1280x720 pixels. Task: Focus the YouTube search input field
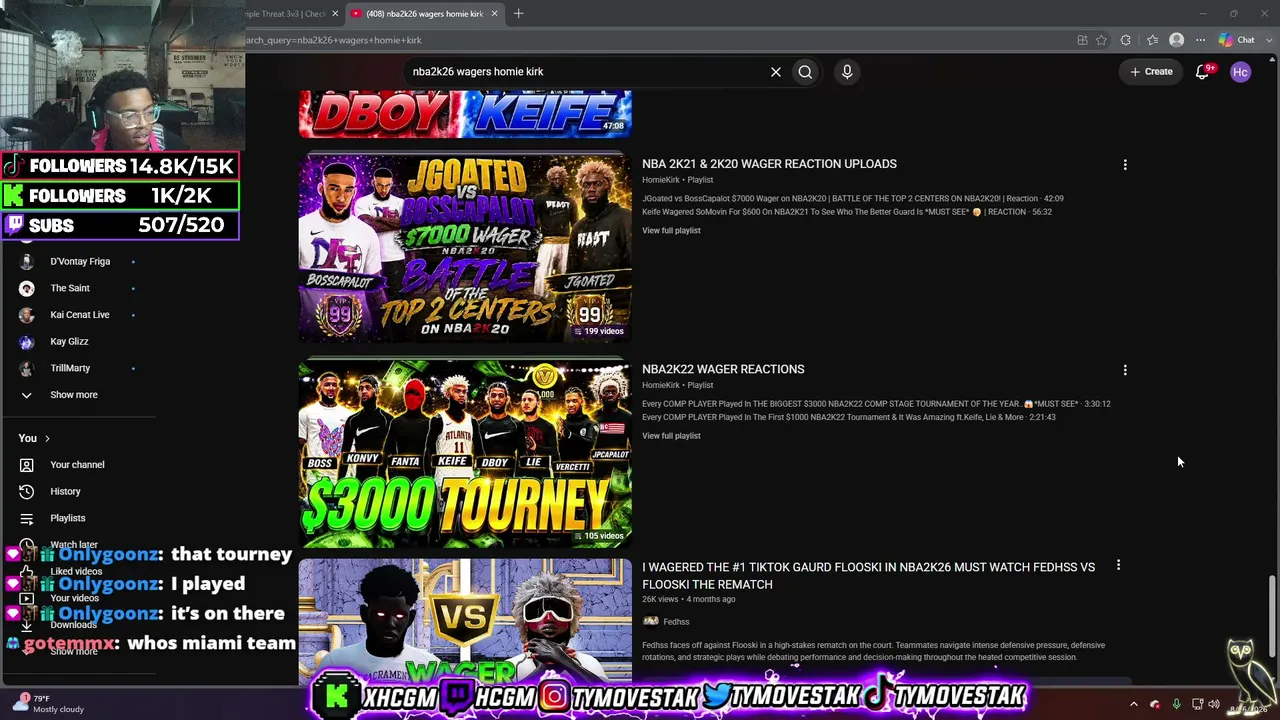(586, 72)
